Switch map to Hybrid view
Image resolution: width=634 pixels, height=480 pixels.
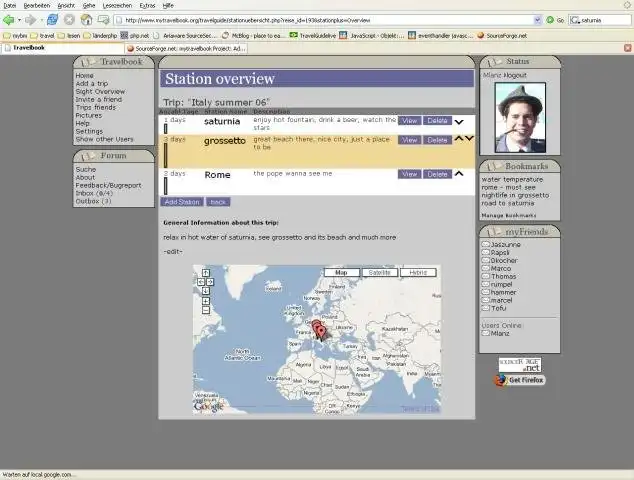tap(418, 273)
